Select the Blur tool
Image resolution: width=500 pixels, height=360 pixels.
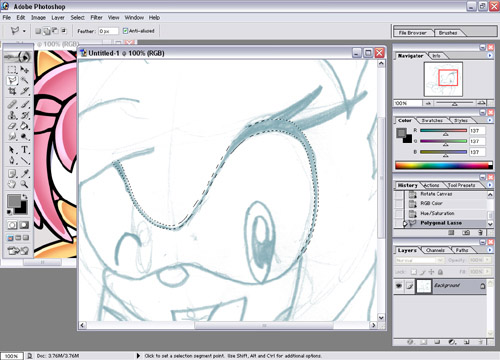12,136
